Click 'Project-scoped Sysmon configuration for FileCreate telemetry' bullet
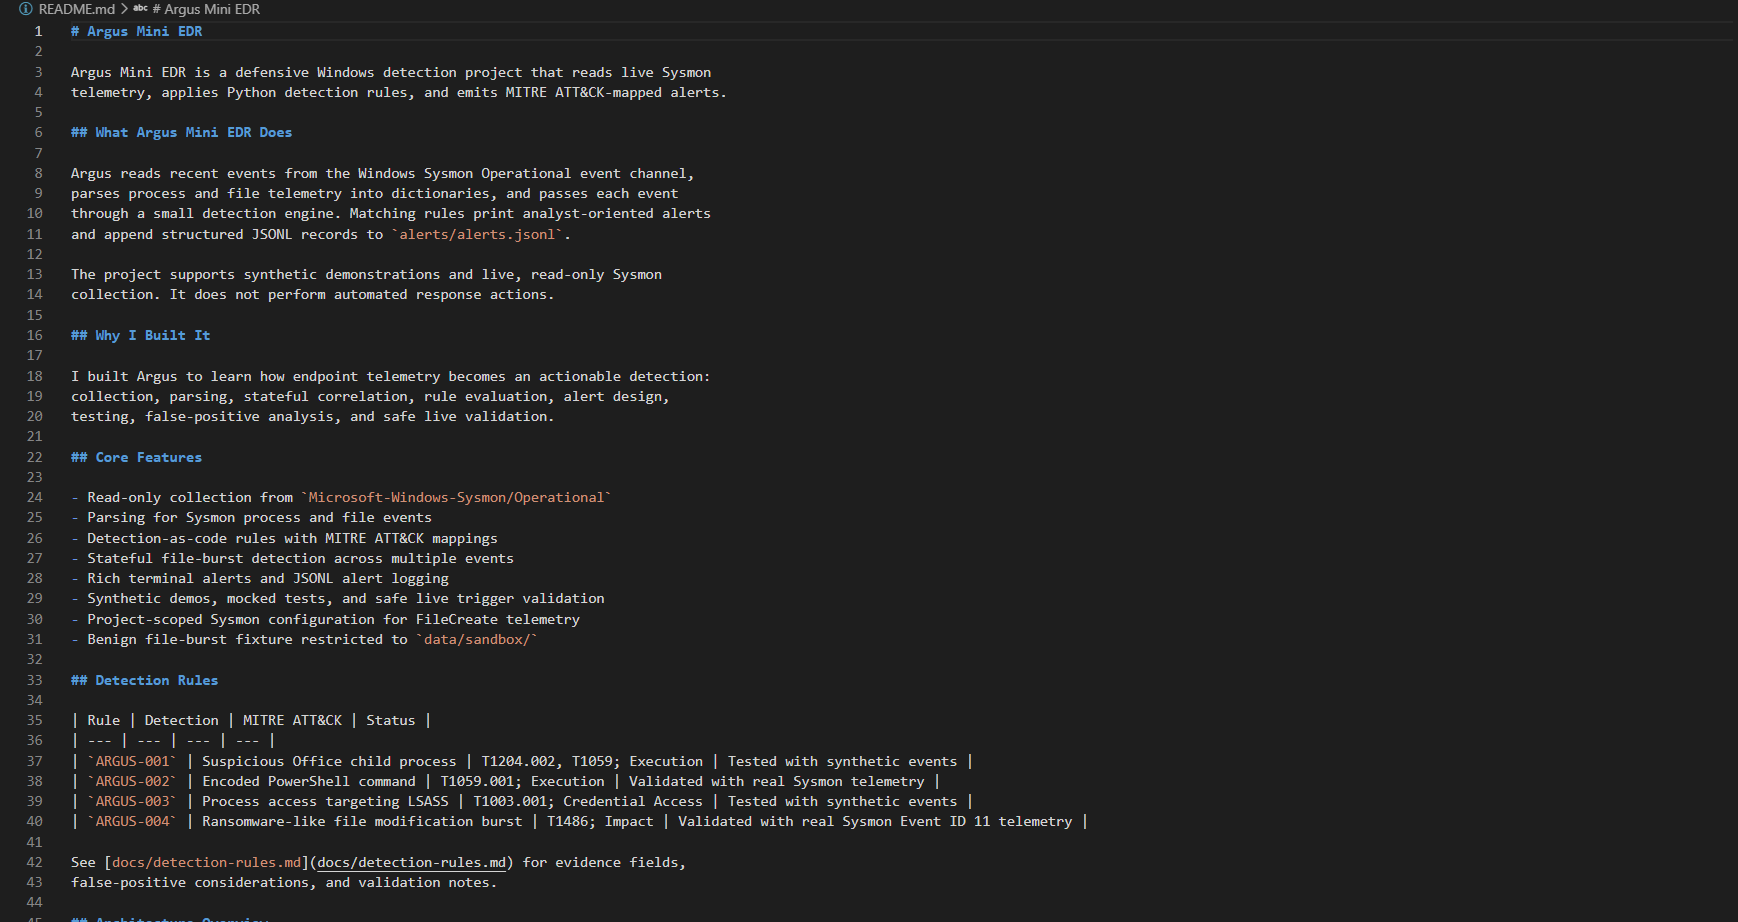The image size is (1738, 922). (333, 619)
